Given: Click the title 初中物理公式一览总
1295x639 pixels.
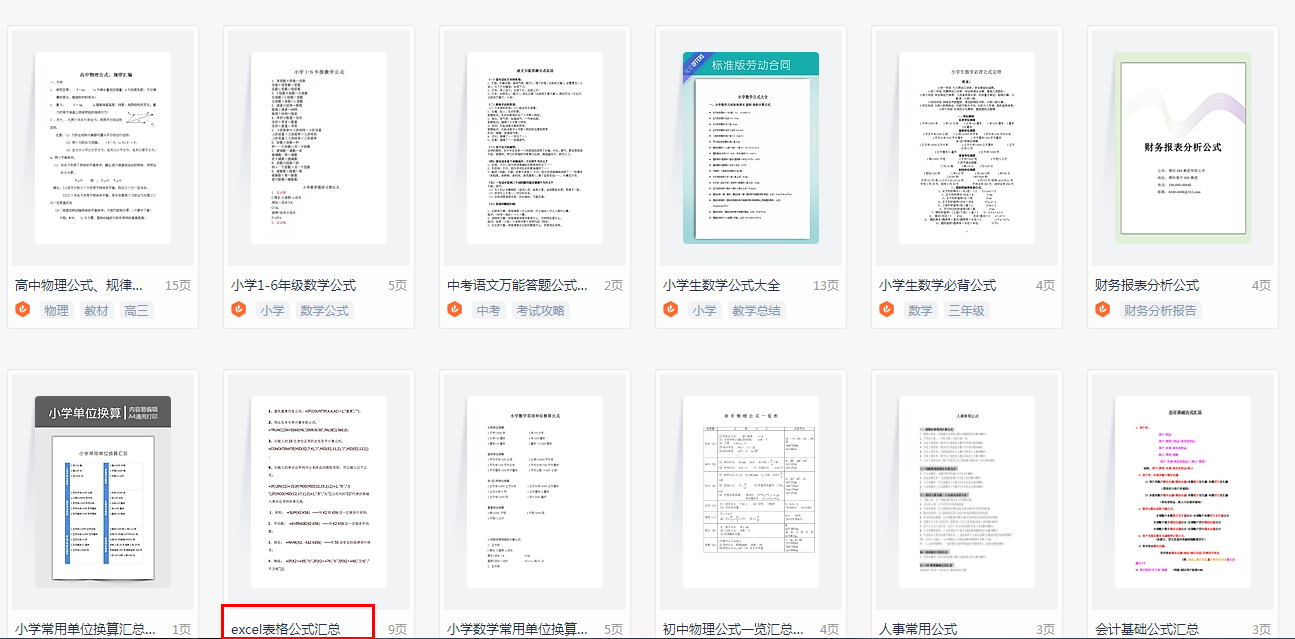Looking at the screenshot, I should 734,629.
